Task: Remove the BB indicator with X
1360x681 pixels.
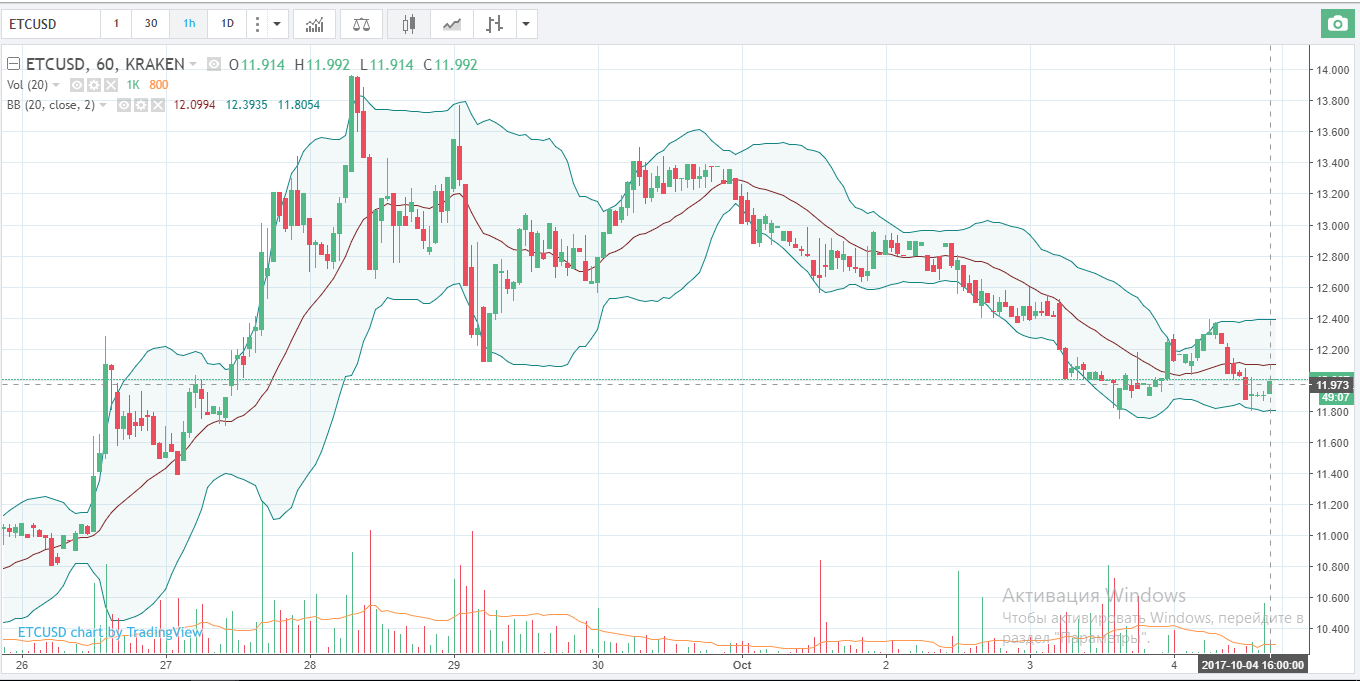Action: 157,105
